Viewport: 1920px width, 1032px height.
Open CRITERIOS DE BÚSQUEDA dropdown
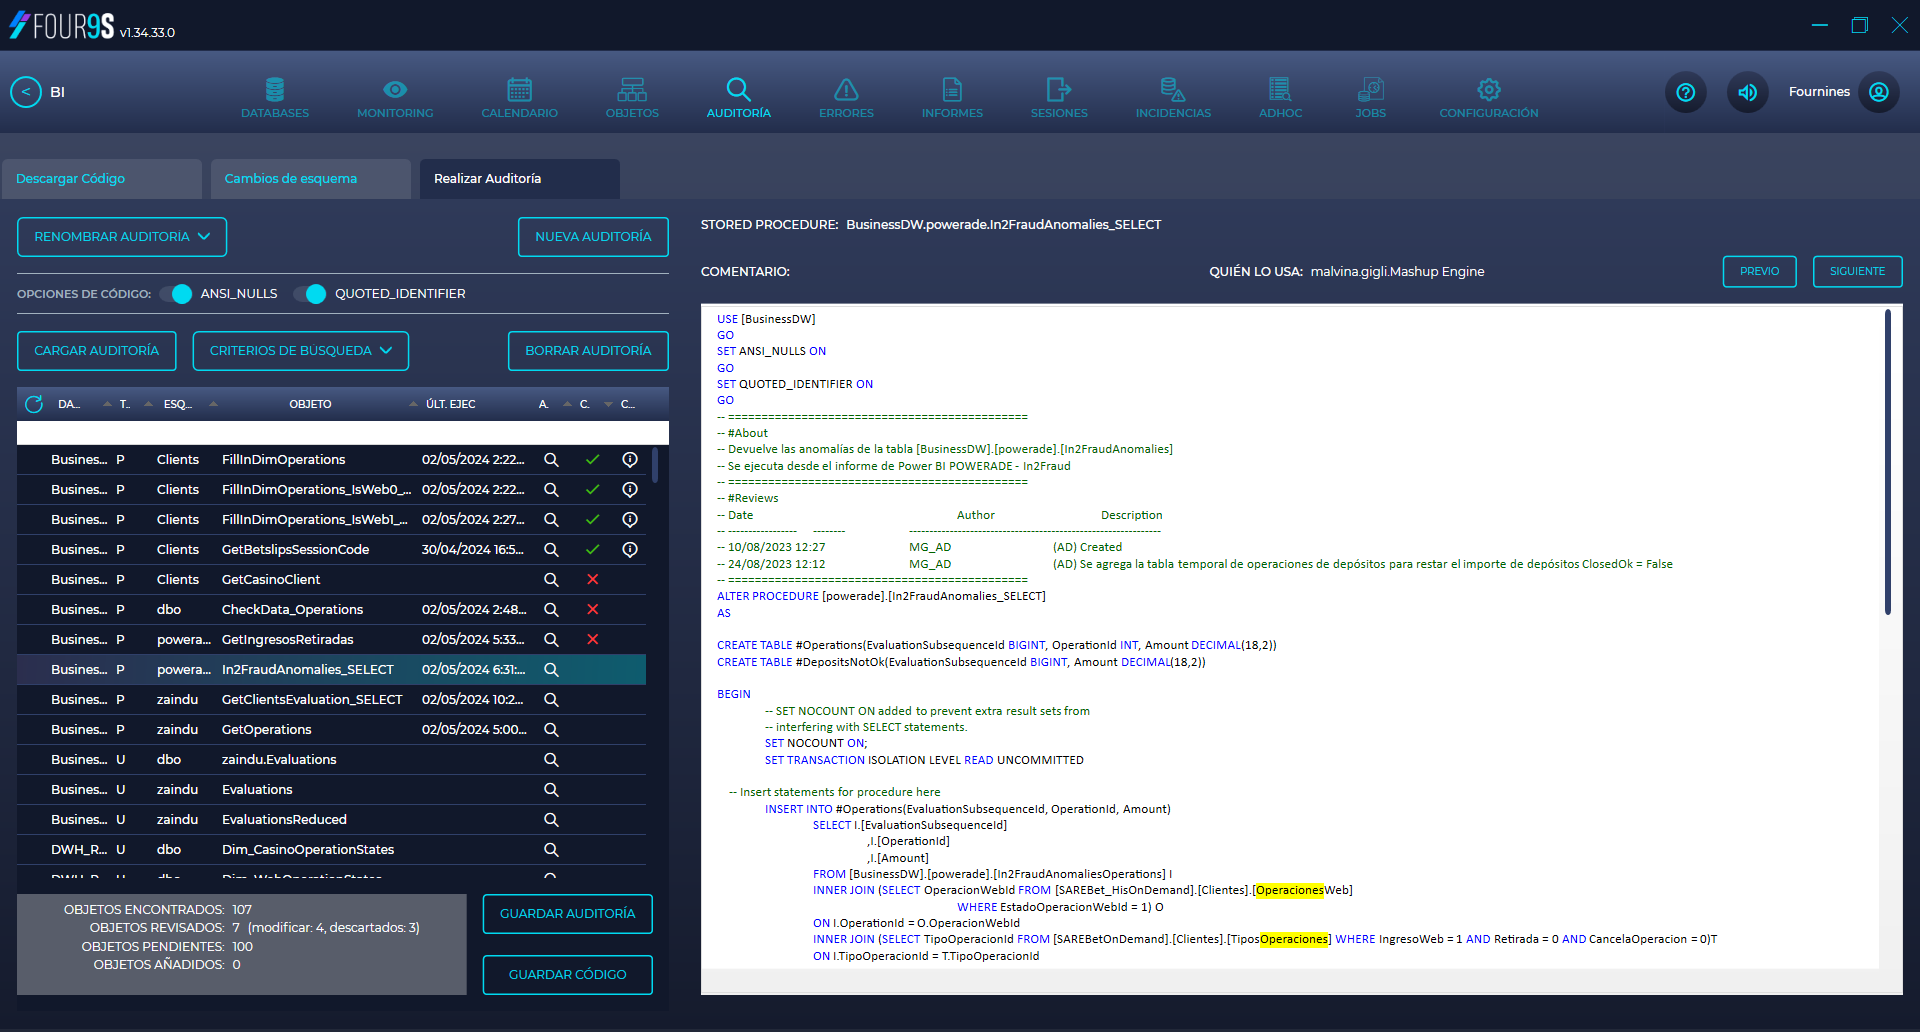(300, 351)
